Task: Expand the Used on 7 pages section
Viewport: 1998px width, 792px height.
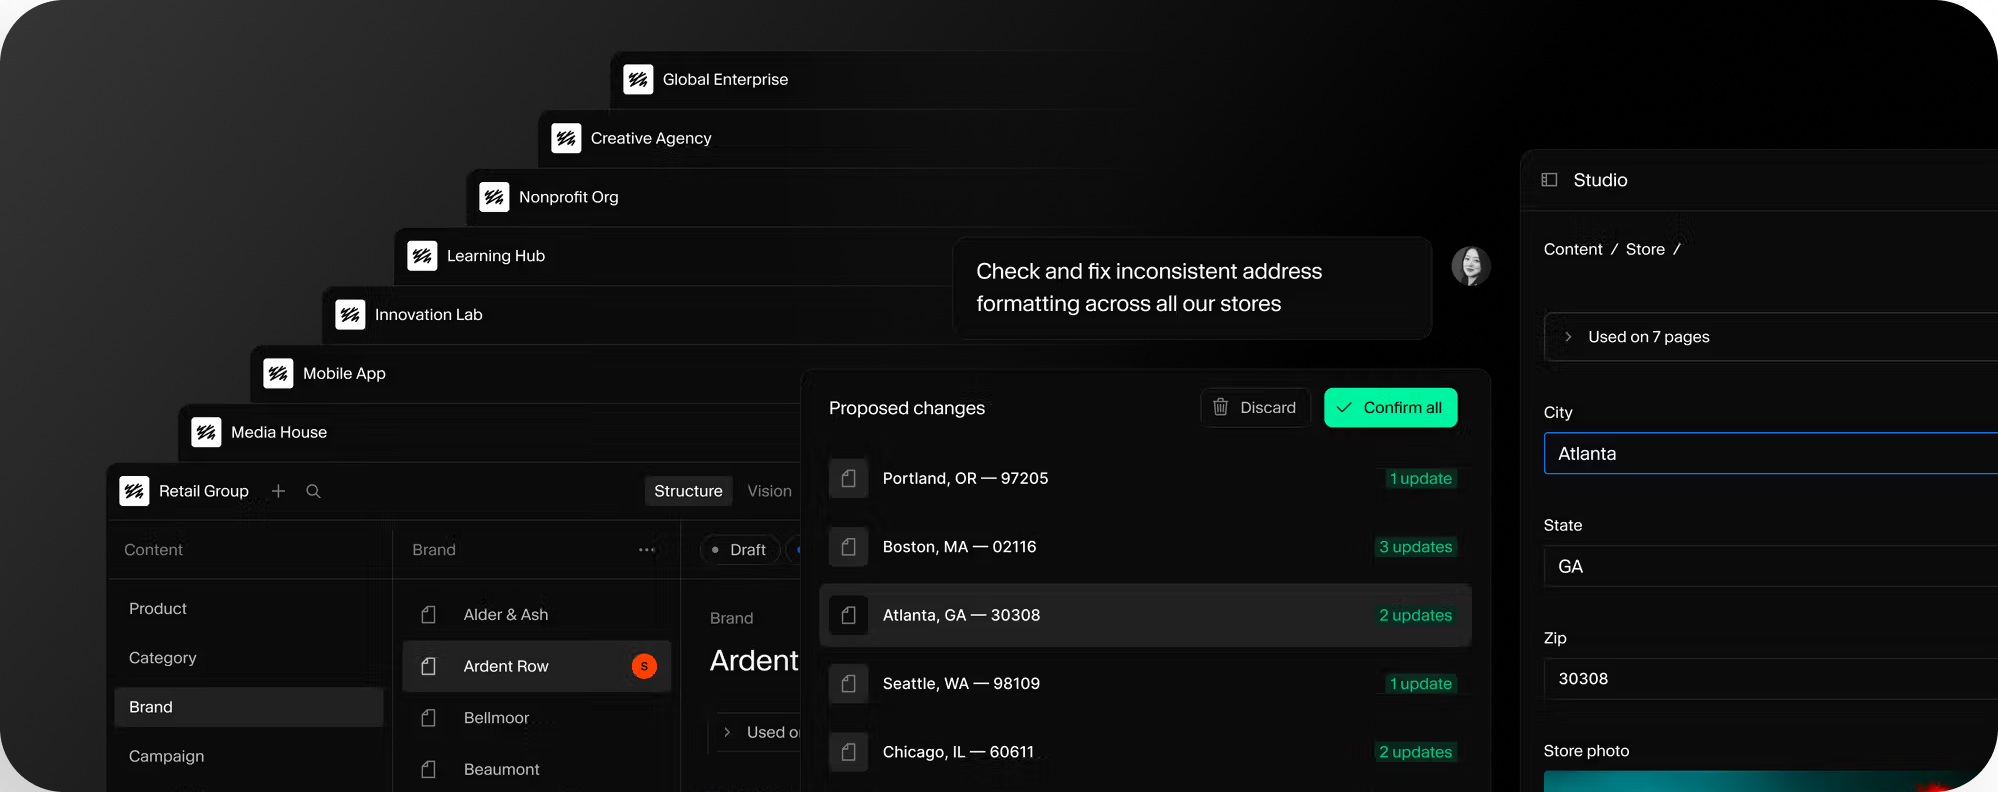Action: tap(1771, 337)
